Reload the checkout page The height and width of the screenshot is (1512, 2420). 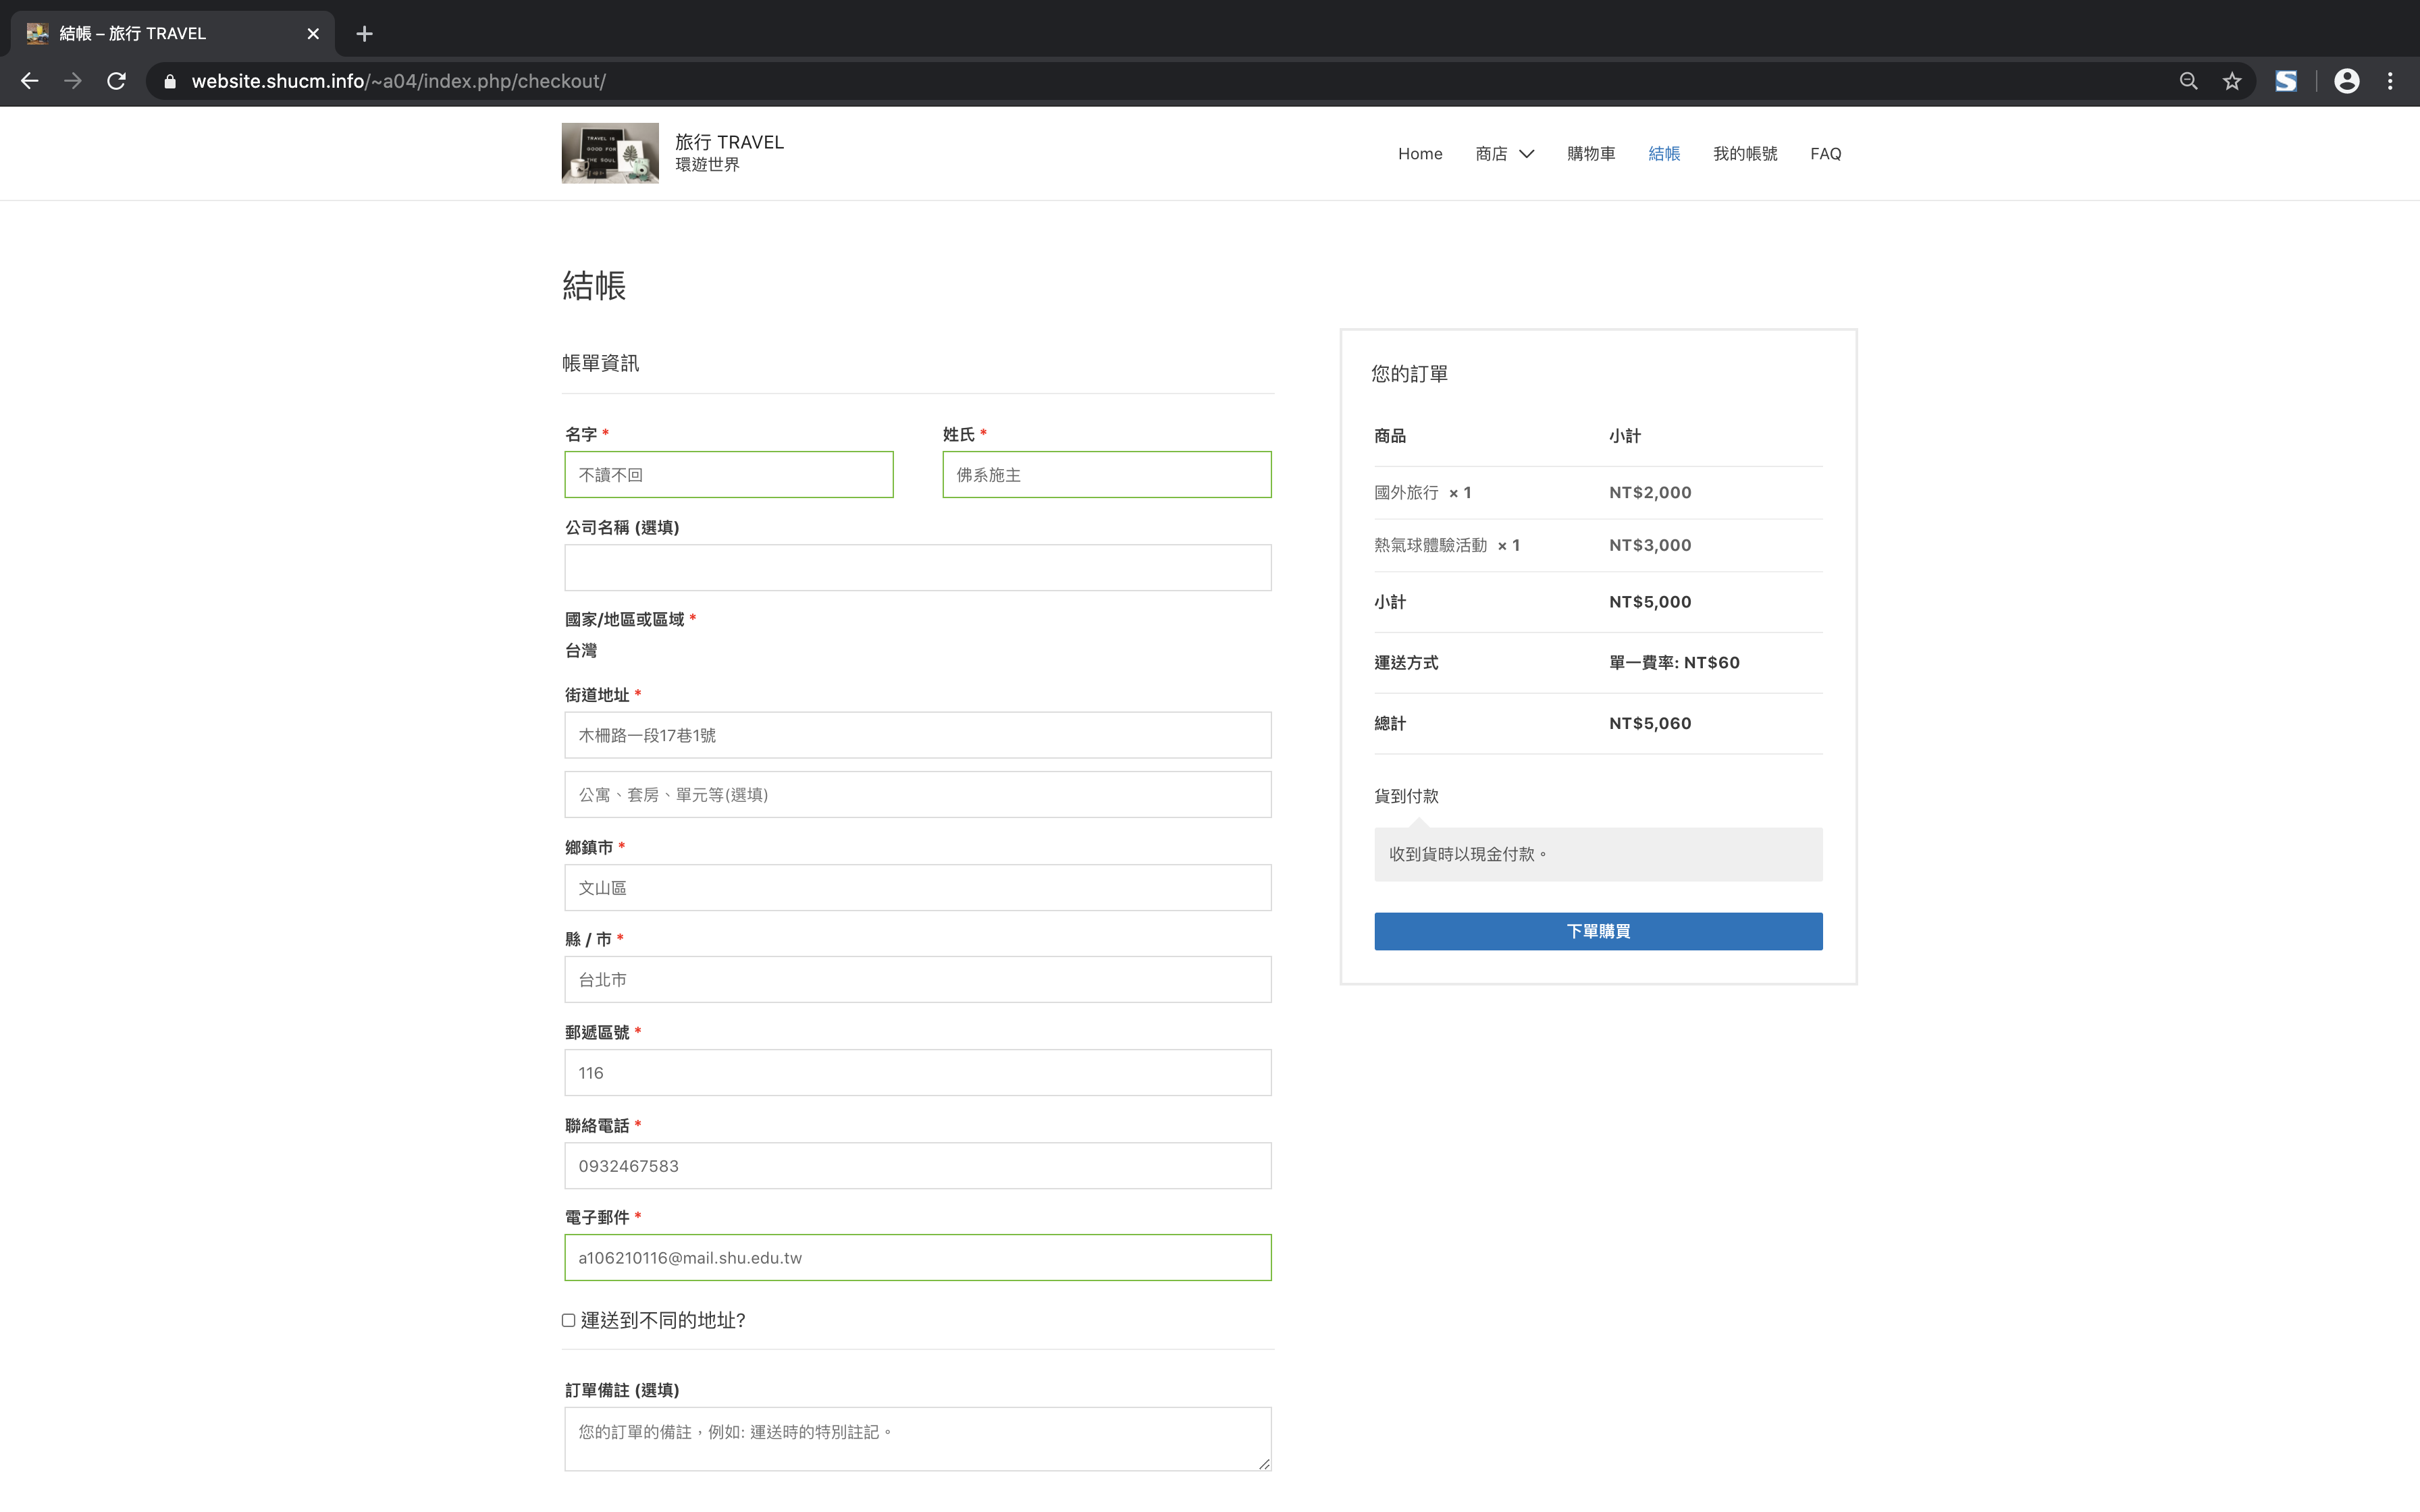point(117,81)
